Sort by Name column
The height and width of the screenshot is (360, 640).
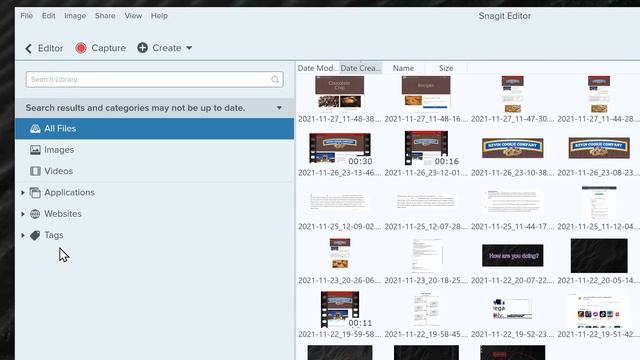point(403,68)
